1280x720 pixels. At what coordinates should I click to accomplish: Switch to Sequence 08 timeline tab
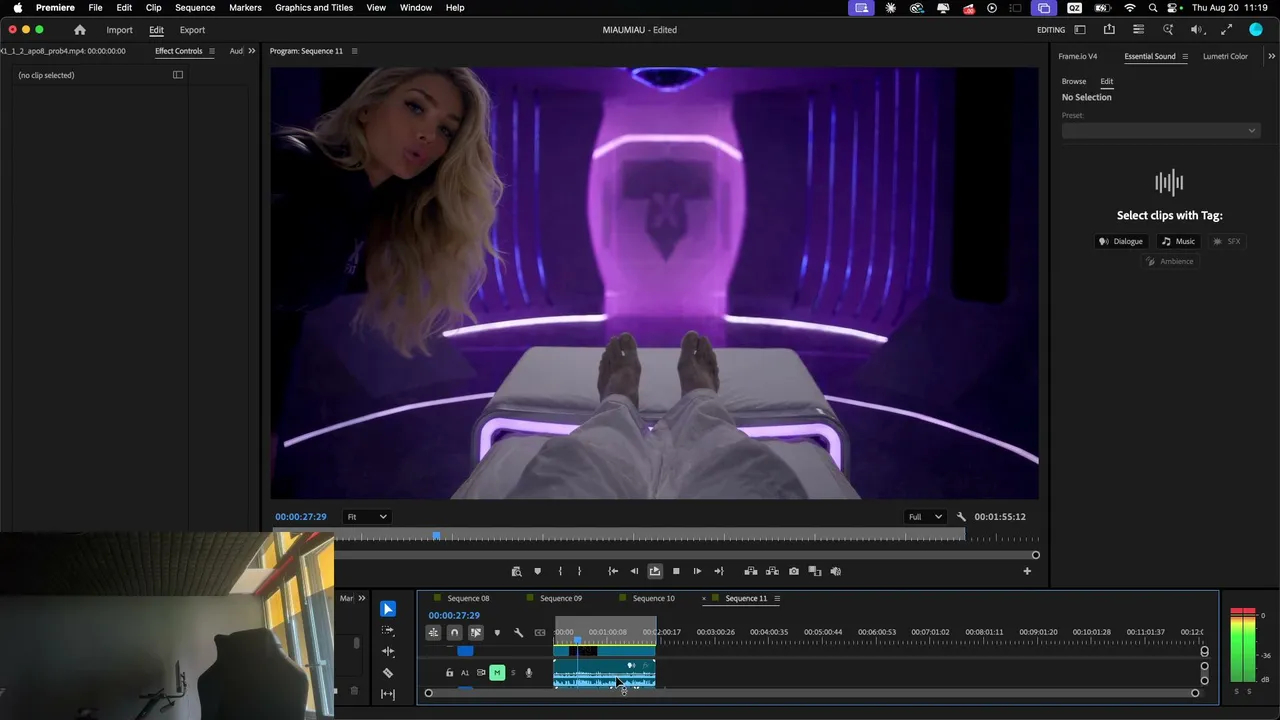pyautogui.click(x=468, y=599)
